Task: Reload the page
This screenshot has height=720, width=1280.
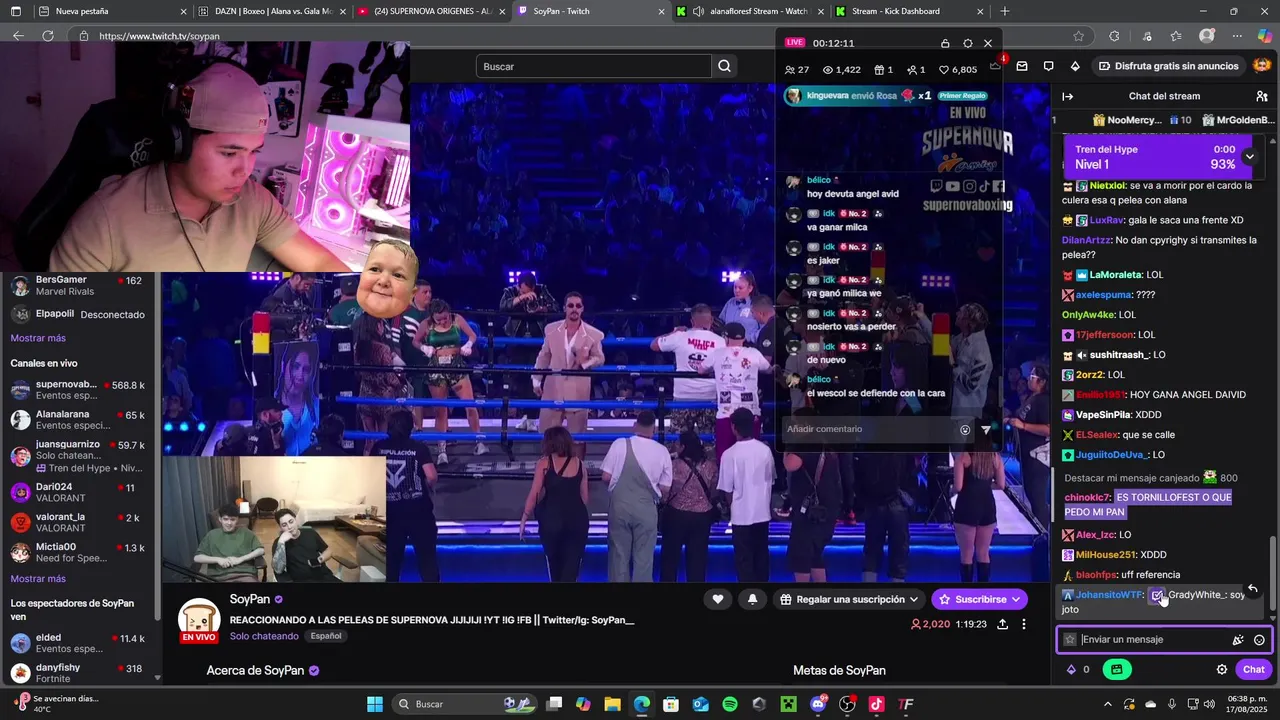Action: pyautogui.click(x=48, y=36)
